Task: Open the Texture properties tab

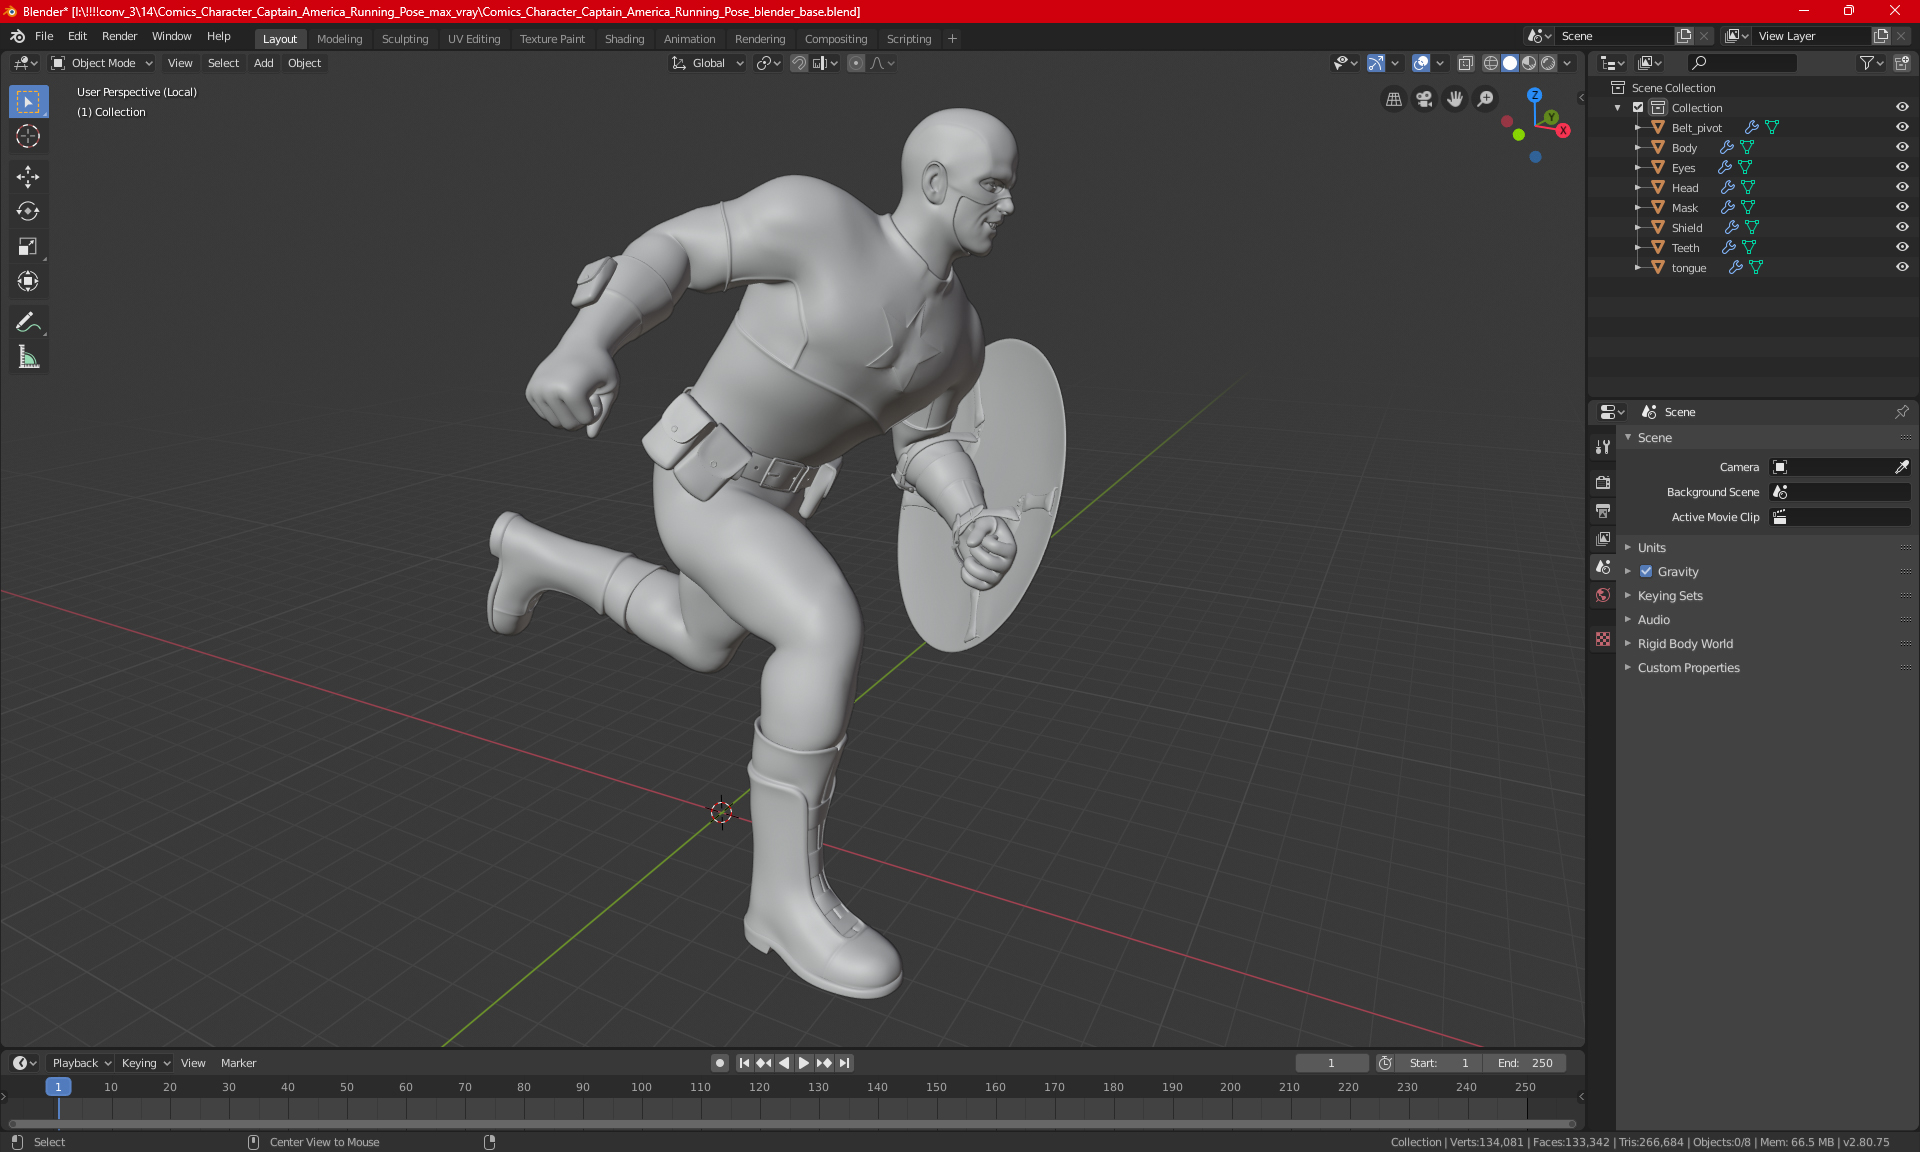Action: [x=1603, y=639]
